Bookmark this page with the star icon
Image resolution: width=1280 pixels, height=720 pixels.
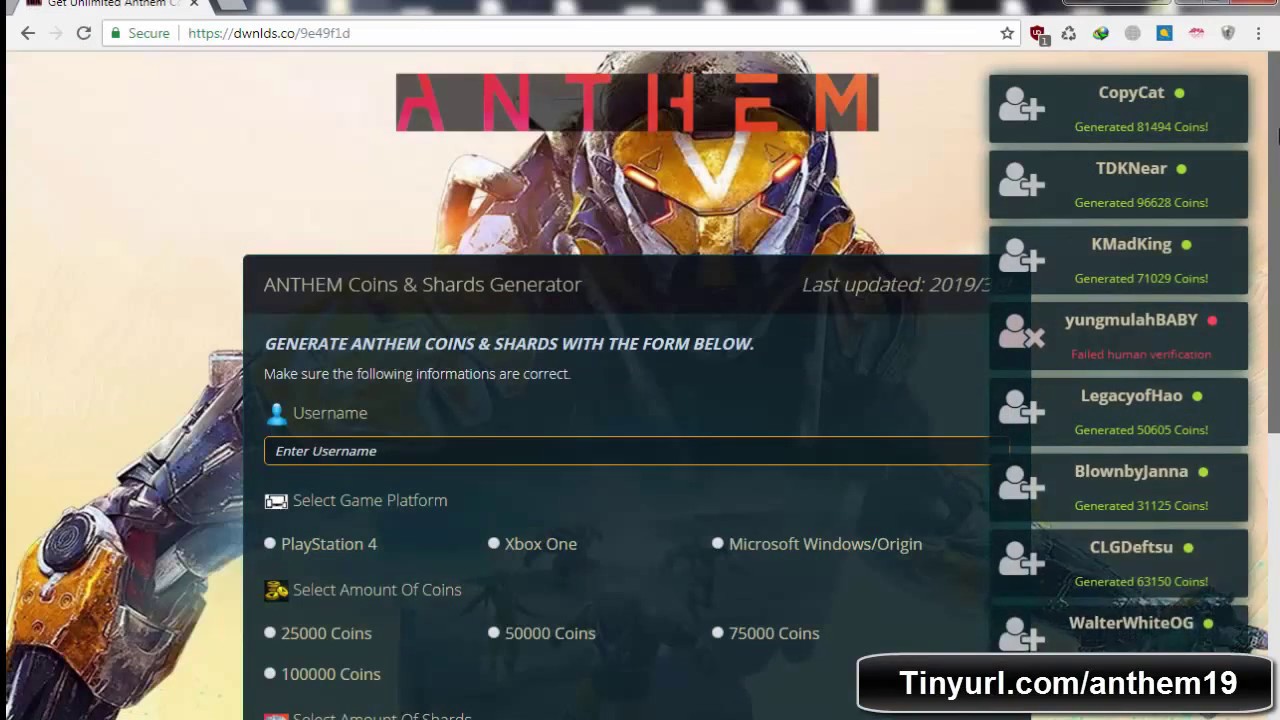(1007, 33)
